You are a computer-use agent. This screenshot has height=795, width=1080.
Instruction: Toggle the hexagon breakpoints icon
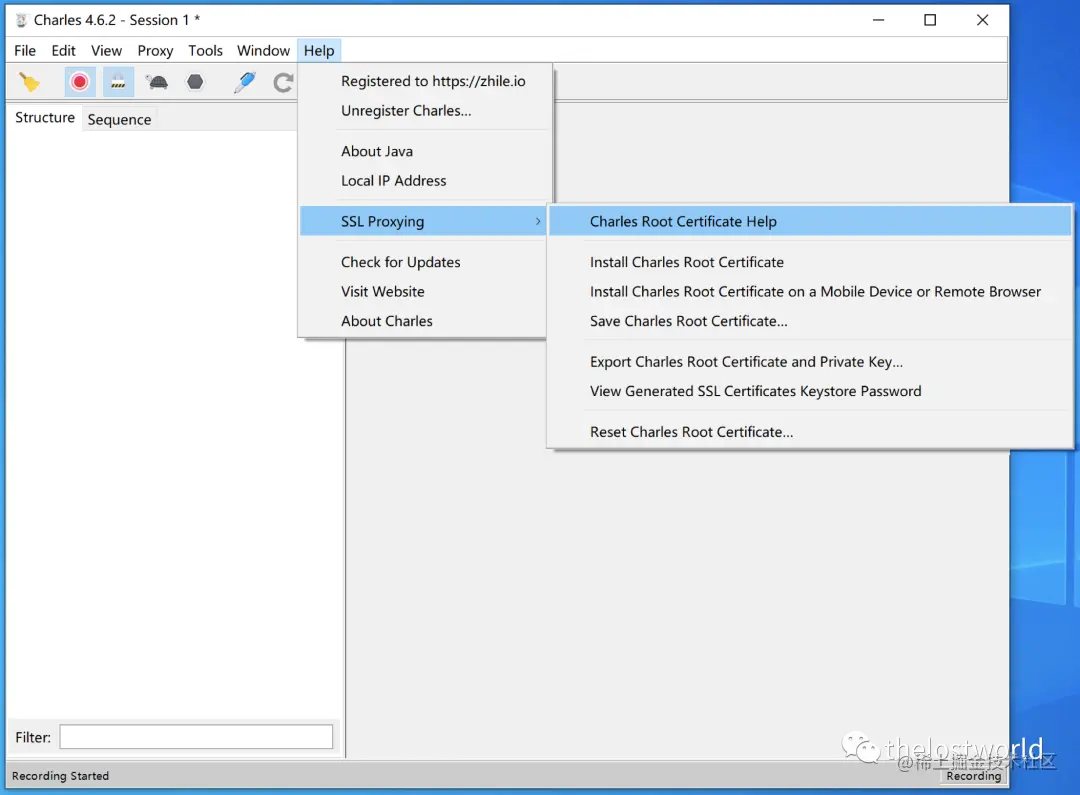click(x=196, y=82)
